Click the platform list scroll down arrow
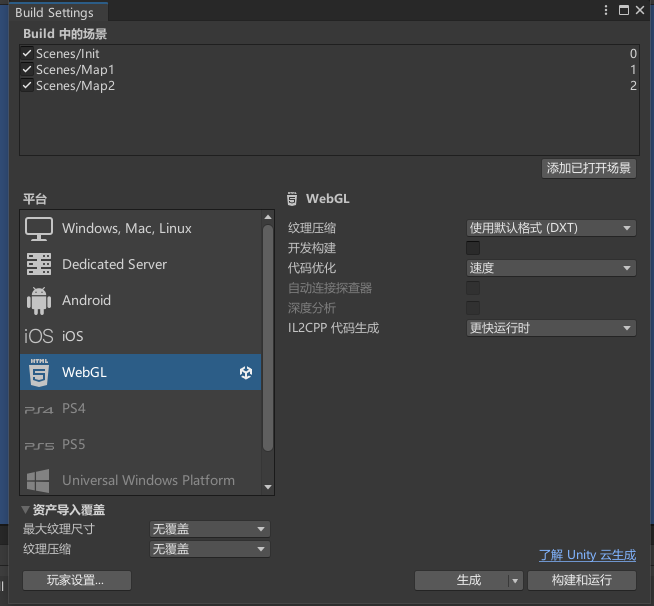This screenshot has width=654, height=606. [268, 487]
